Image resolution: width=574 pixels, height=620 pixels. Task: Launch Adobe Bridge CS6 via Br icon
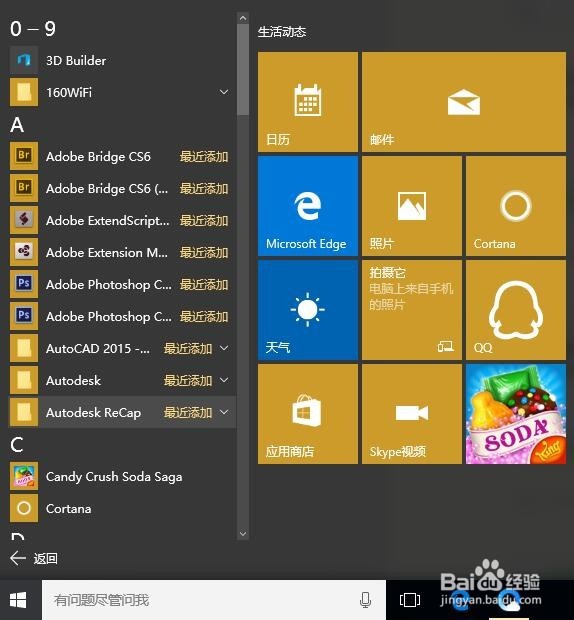[x=24, y=156]
